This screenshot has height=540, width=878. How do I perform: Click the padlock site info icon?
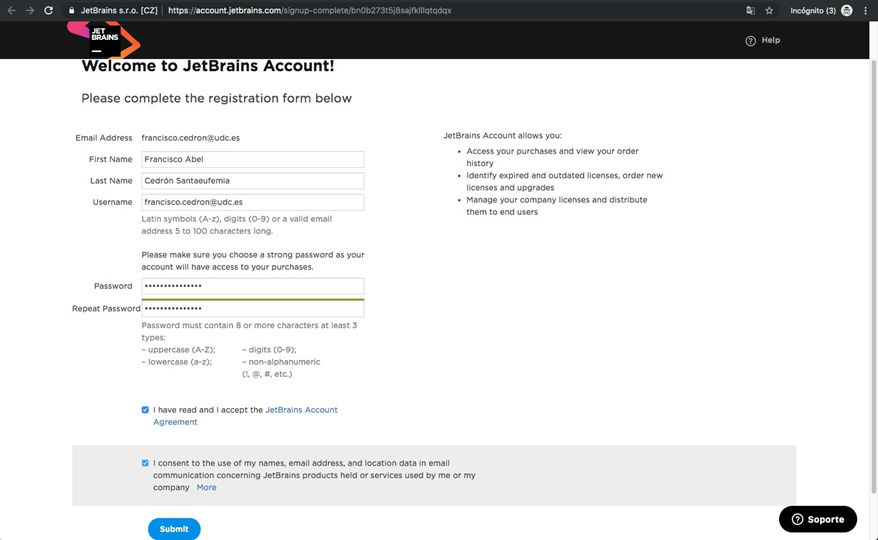[71, 10]
